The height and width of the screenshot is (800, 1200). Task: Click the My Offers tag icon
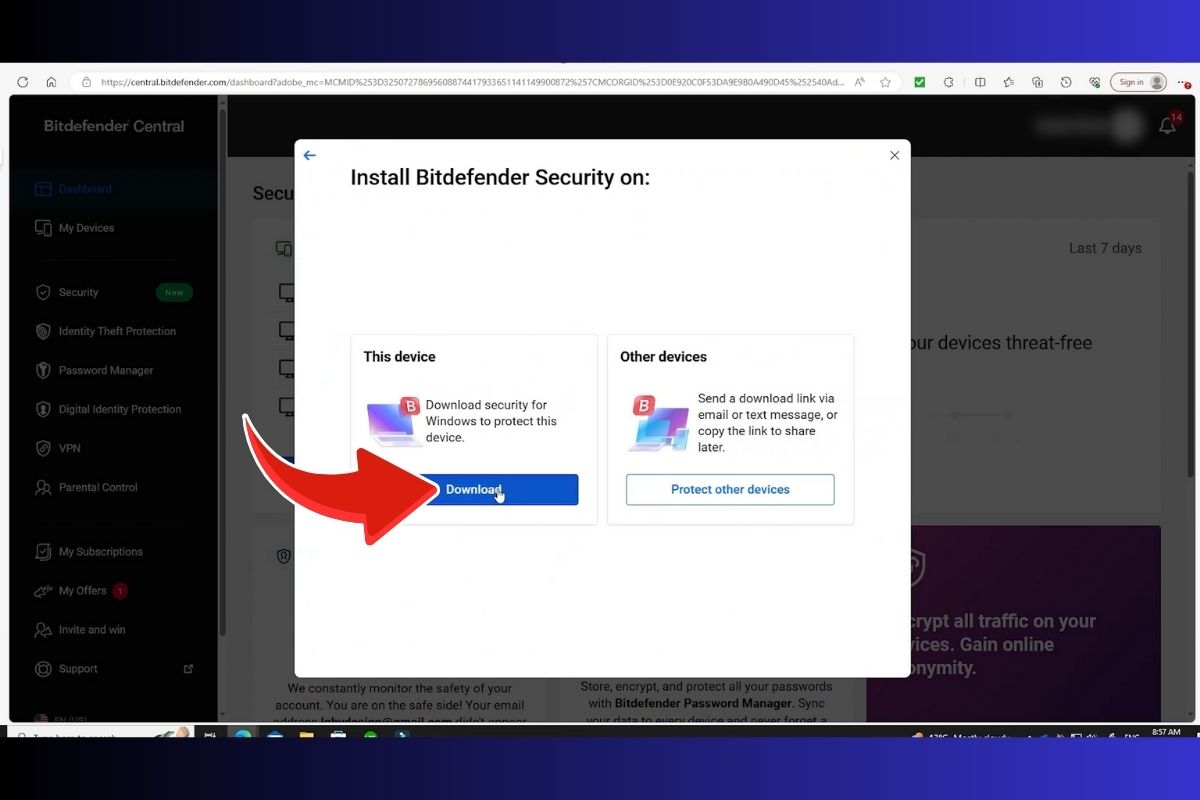point(43,590)
